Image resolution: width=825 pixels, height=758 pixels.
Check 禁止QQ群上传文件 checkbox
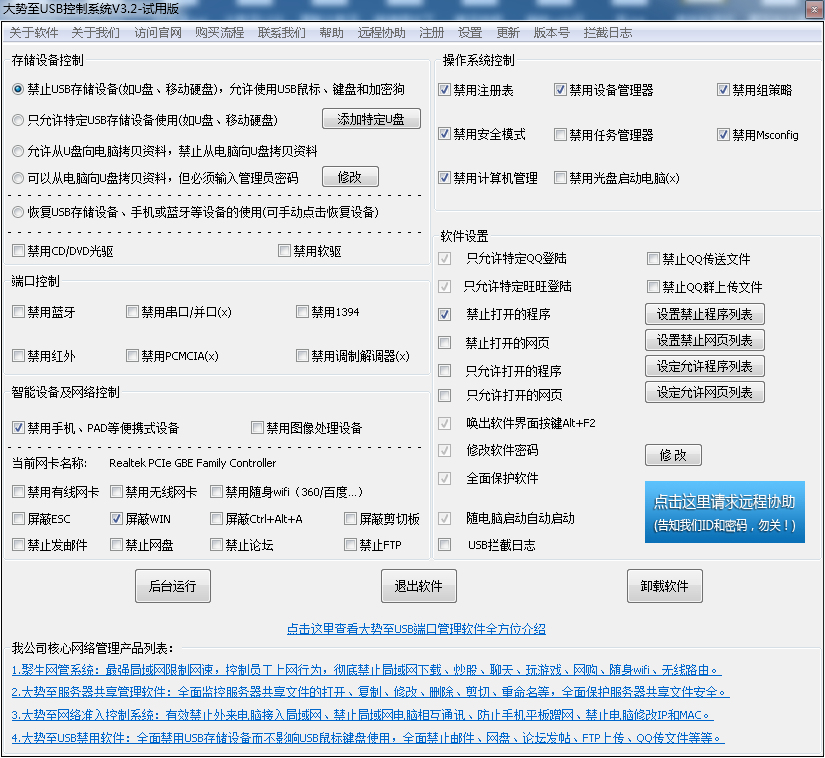pyautogui.click(x=653, y=287)
